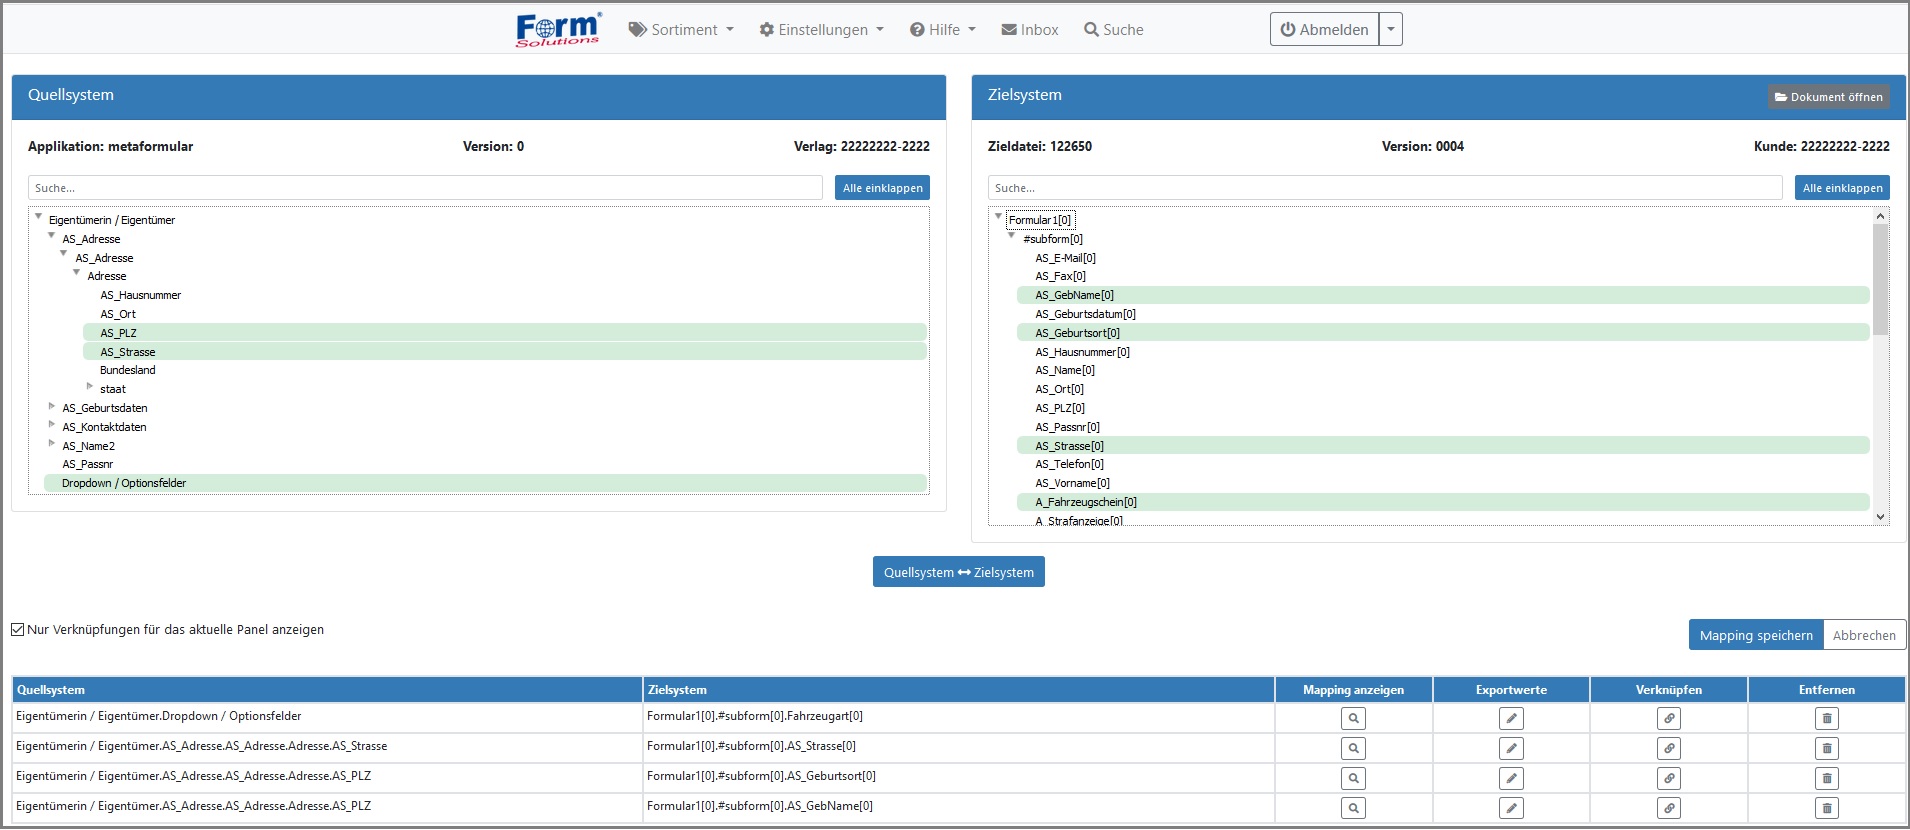Image resolution: width=1910 pixels, height=830 pixels.
Task: Collapse all in Zielsystem panel
Action: coord(1842,188)
